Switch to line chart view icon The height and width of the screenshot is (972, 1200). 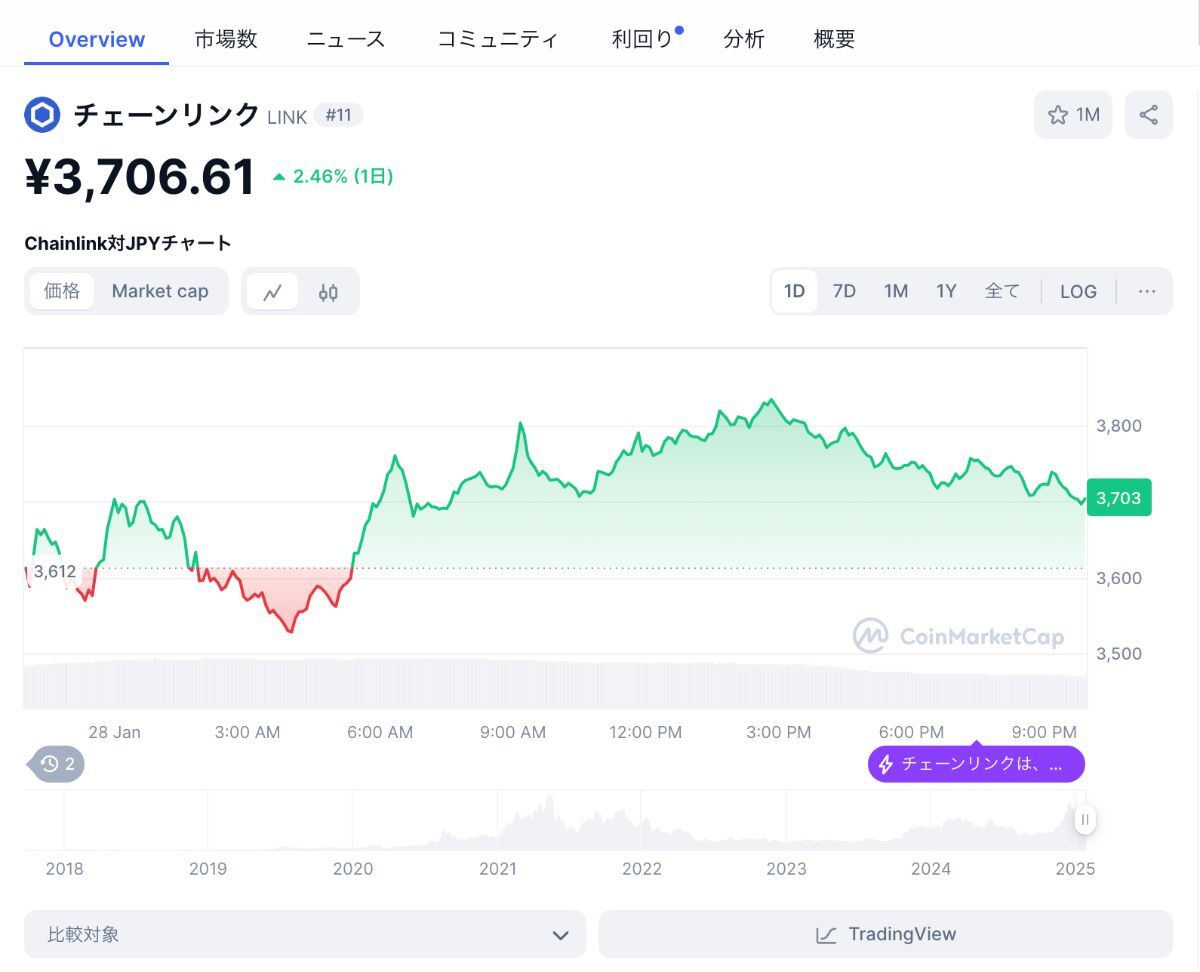273,292
